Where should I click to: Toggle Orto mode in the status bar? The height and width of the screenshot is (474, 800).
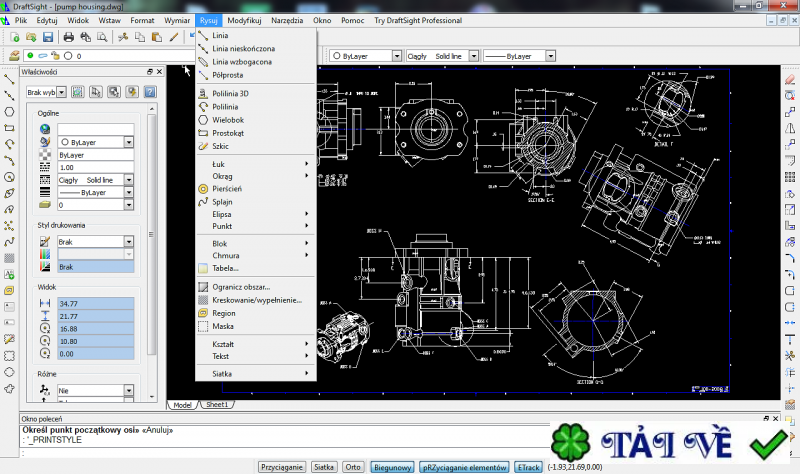coord(353,467)
